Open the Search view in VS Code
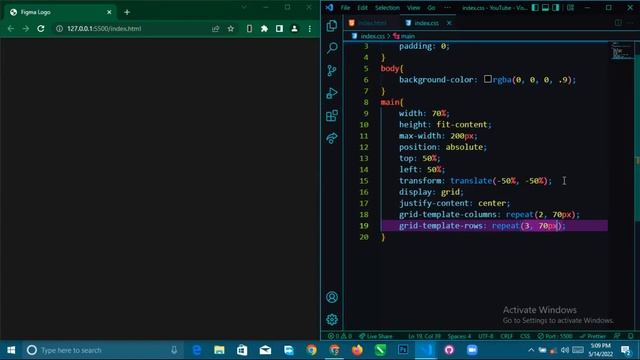640x360 pixels. (x=332, y=48)
